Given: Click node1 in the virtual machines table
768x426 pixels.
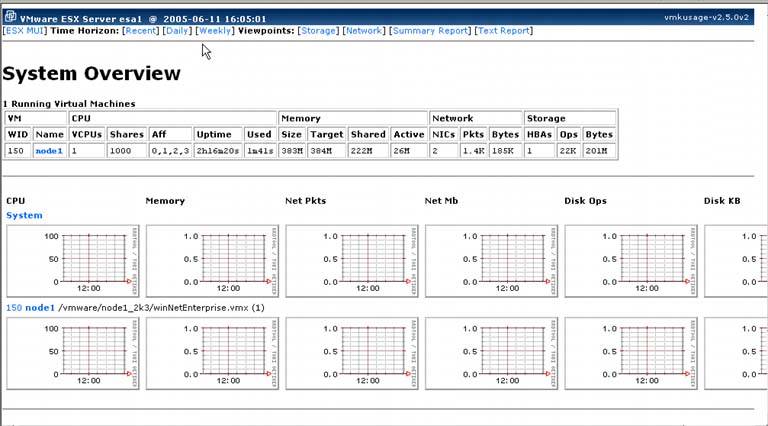Looking at the screenshot, I should click(48, 150).
